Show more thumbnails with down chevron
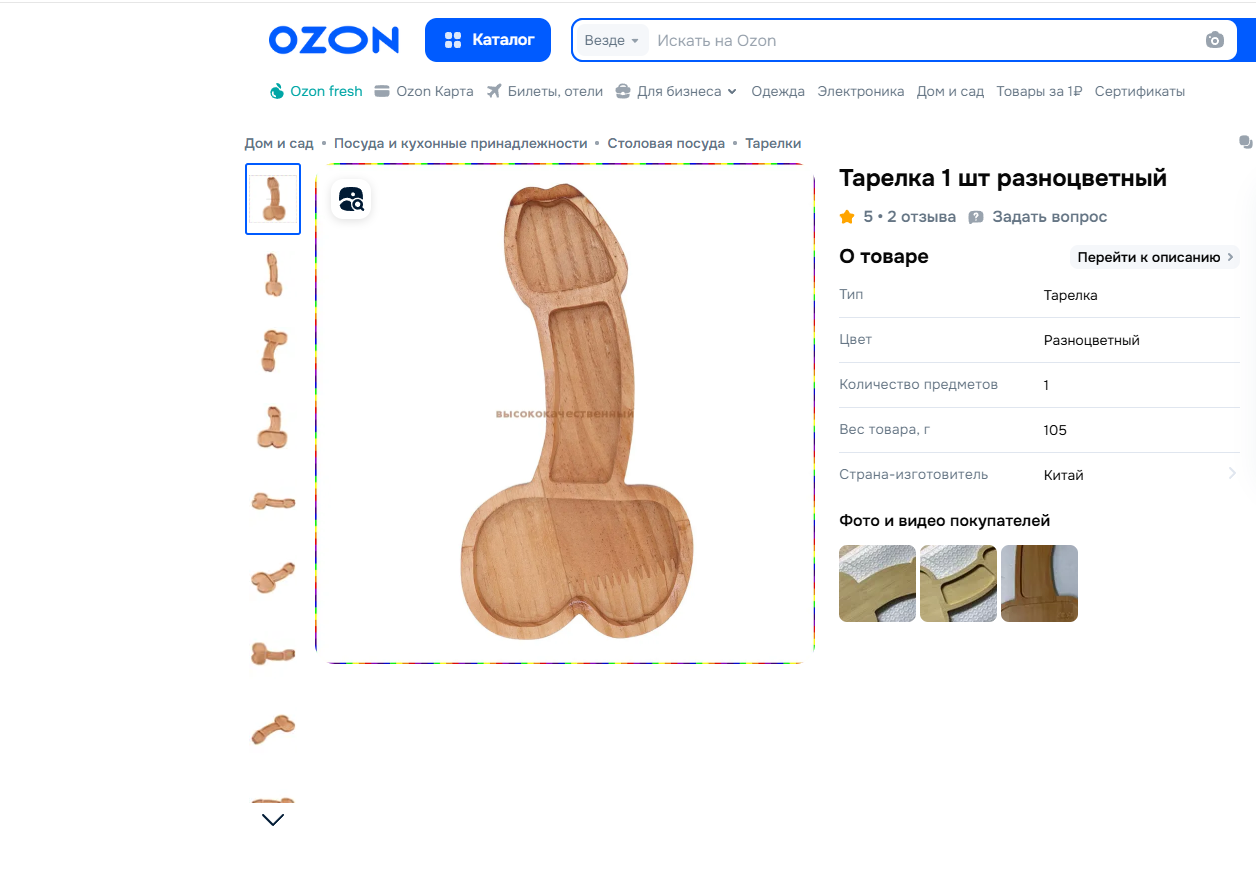Image resolution: width=1256 pixels, height=880 pixels. point(273,819)
